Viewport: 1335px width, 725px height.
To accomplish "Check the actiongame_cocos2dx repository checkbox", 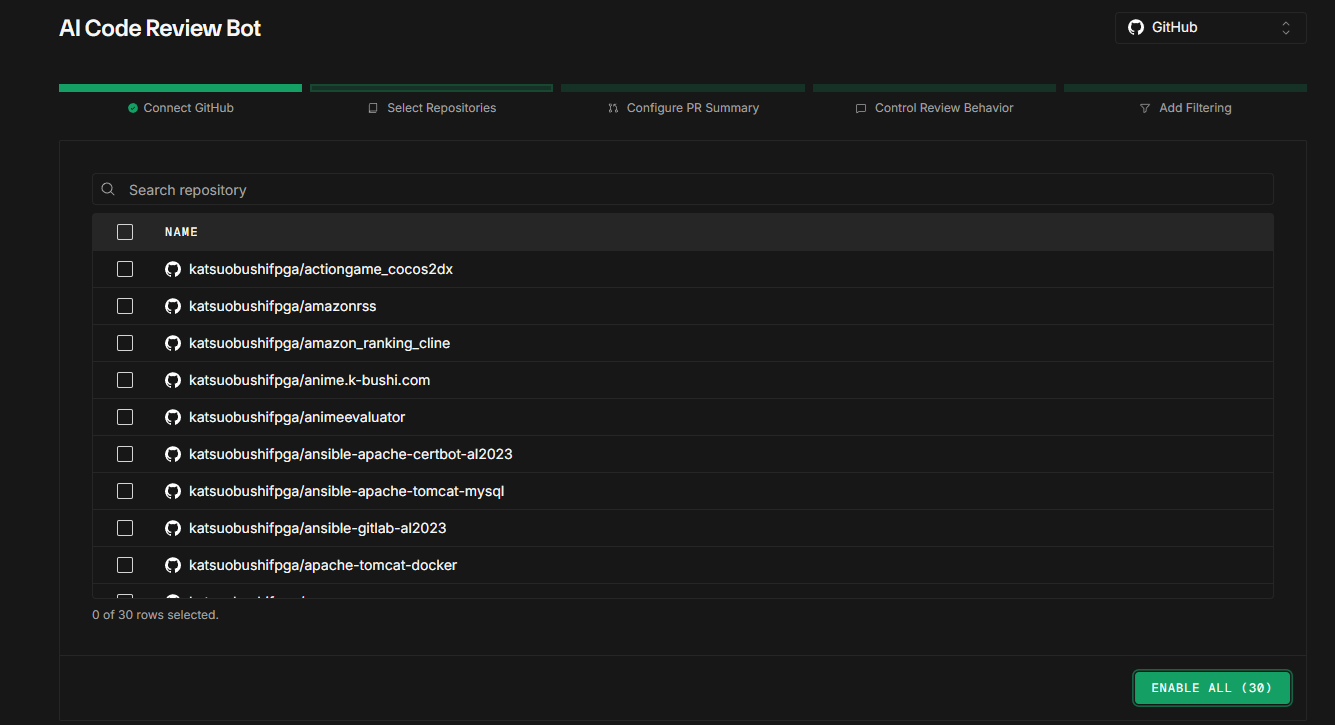I will point(125,269).
